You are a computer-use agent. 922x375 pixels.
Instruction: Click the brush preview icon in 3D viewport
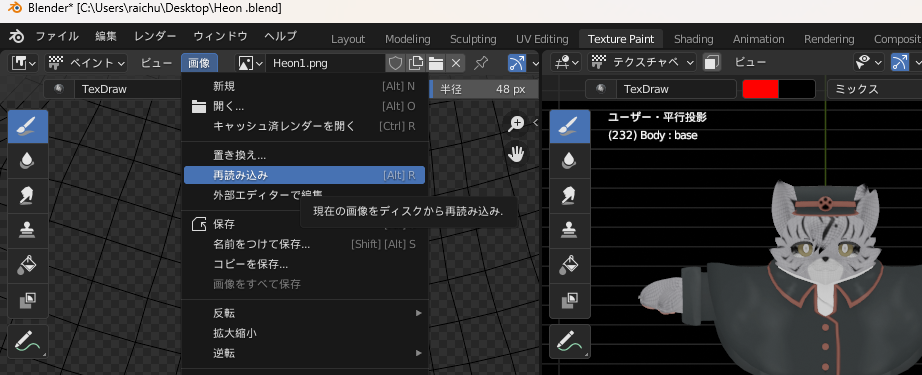[x=600, y=89]
